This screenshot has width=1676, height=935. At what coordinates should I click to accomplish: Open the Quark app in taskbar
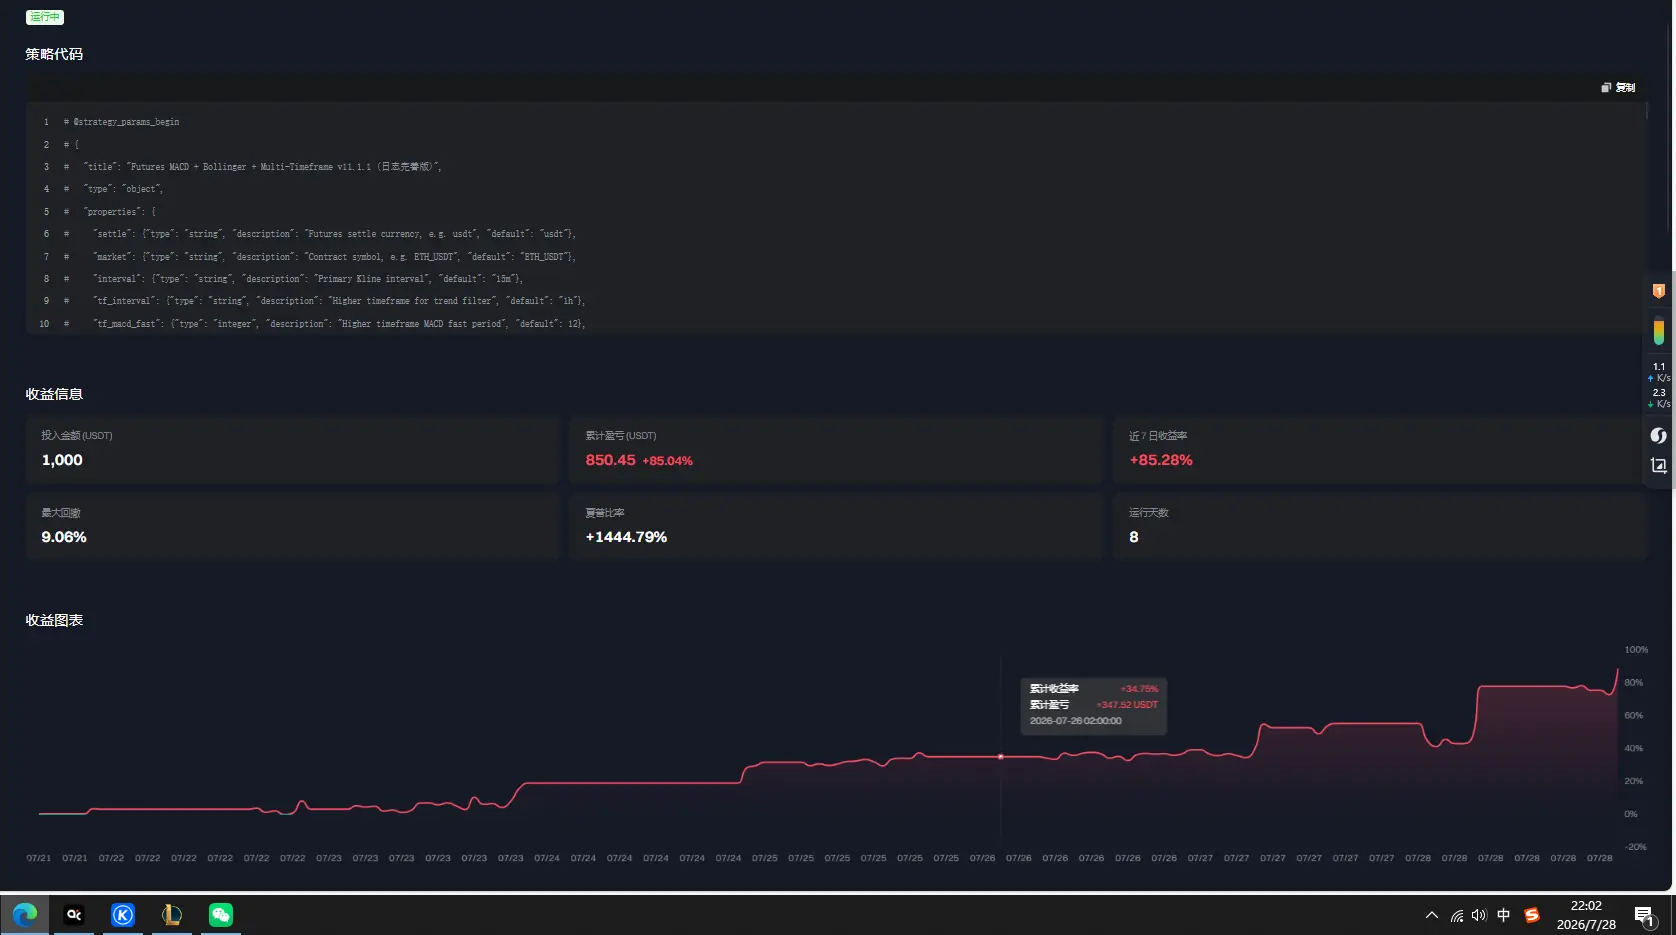click(74, 914)
